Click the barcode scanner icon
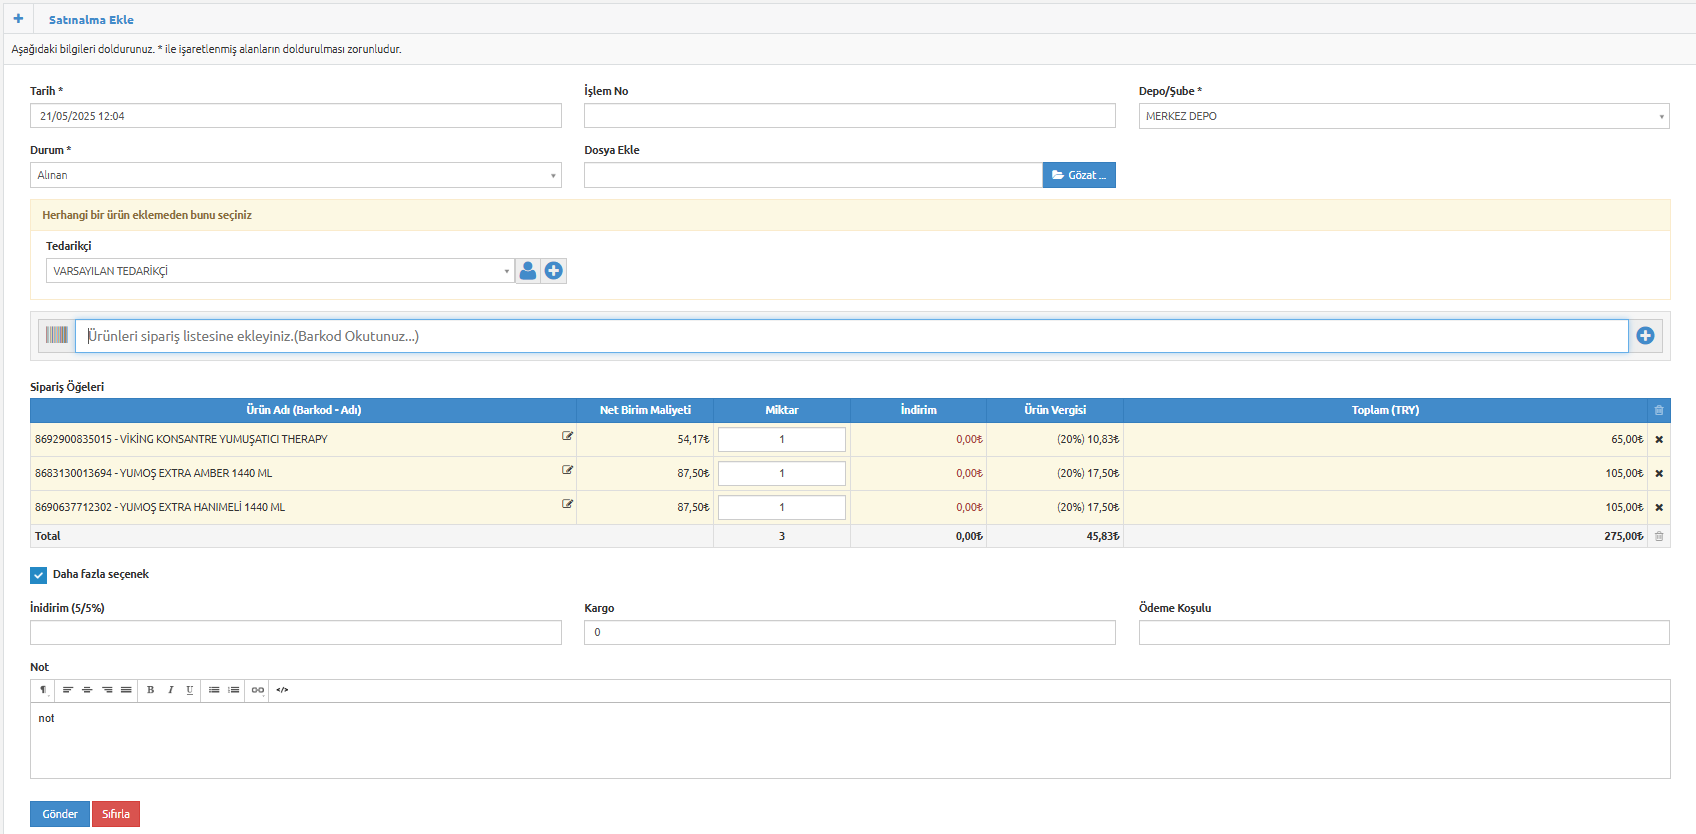1696x834 pixels. (57, 336)
